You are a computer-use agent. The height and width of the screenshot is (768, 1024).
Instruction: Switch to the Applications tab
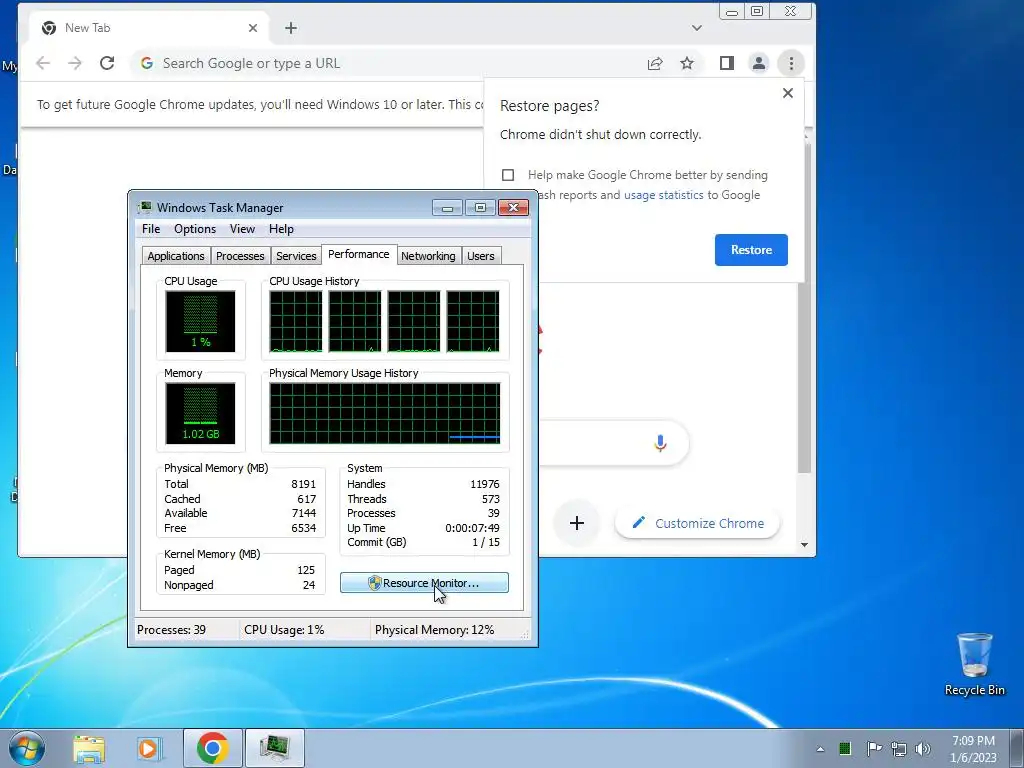coord(176,256)
